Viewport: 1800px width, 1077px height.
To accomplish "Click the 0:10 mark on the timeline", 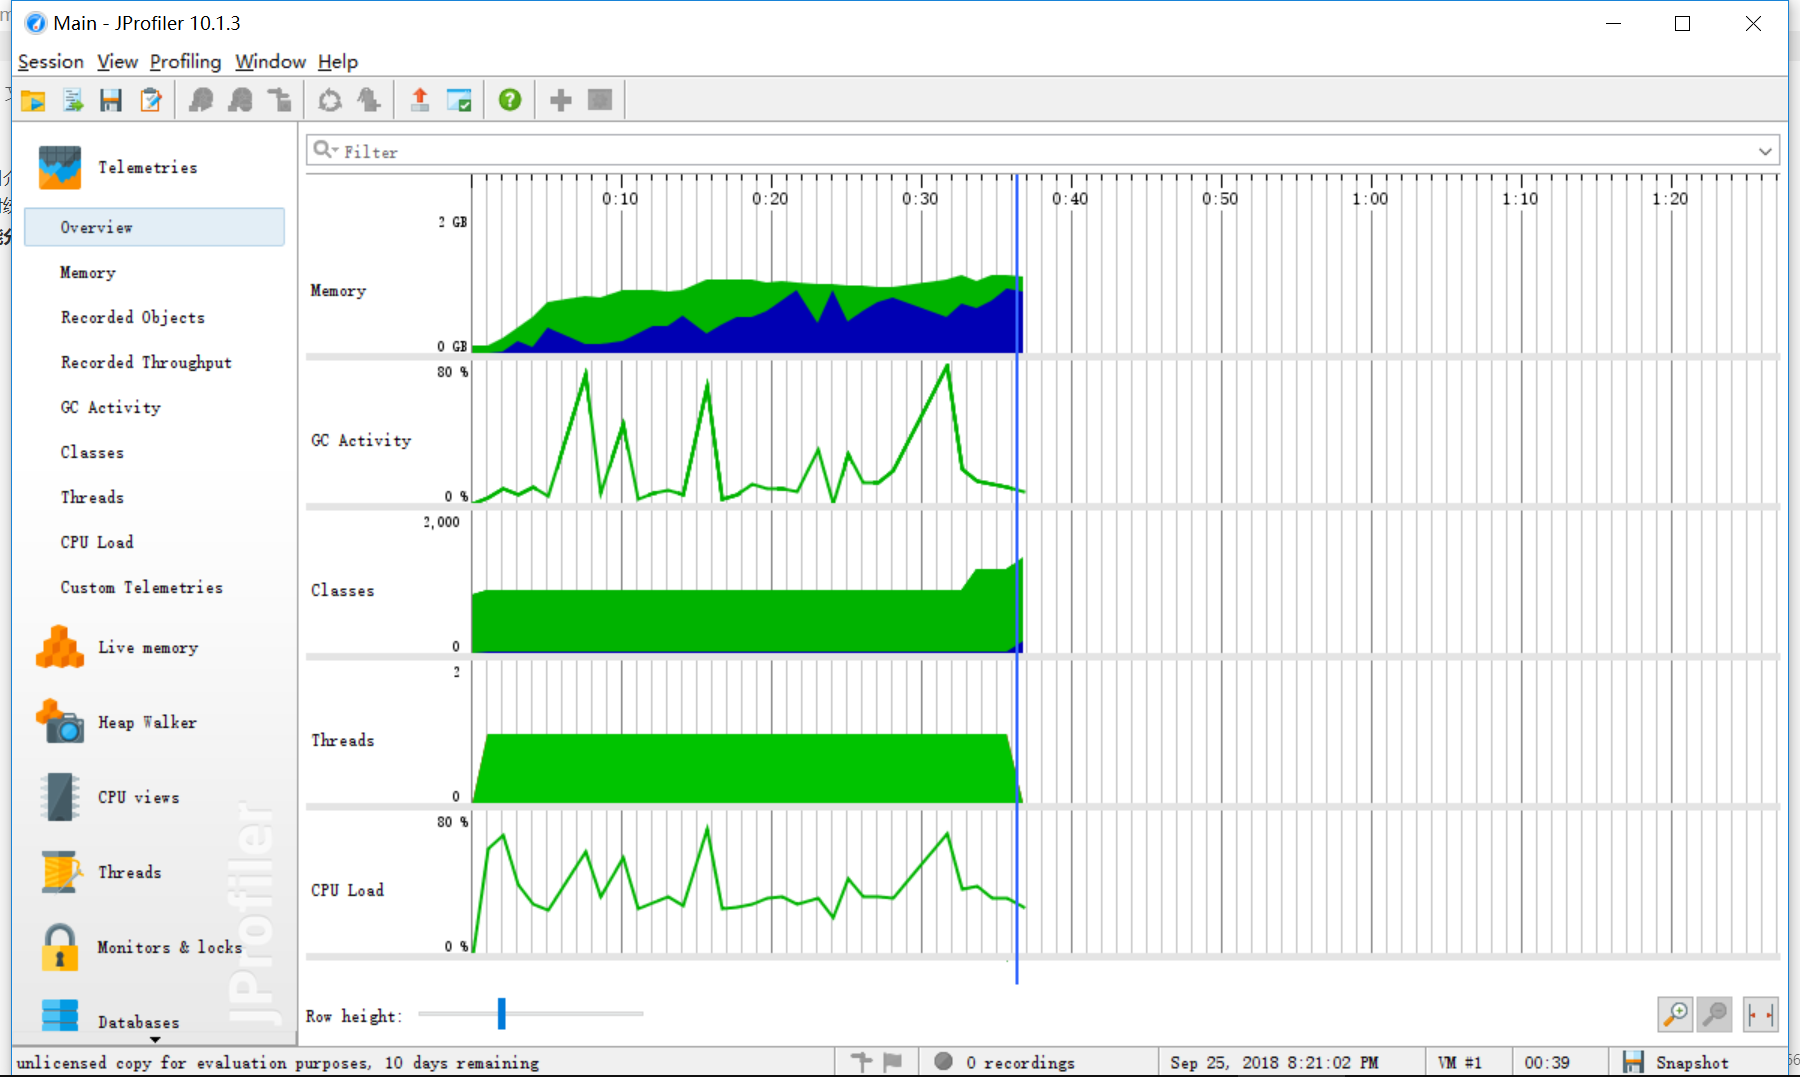I will tap(620, 199).
